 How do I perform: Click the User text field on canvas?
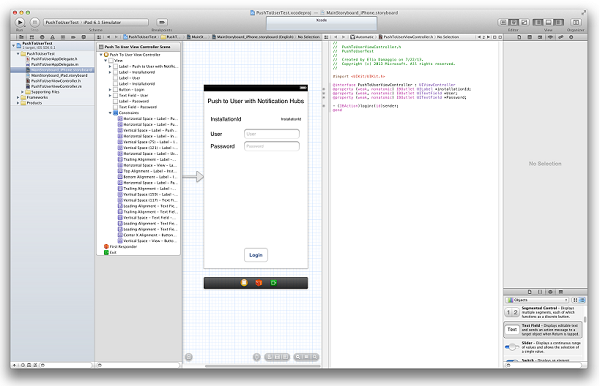click(272, 134)
